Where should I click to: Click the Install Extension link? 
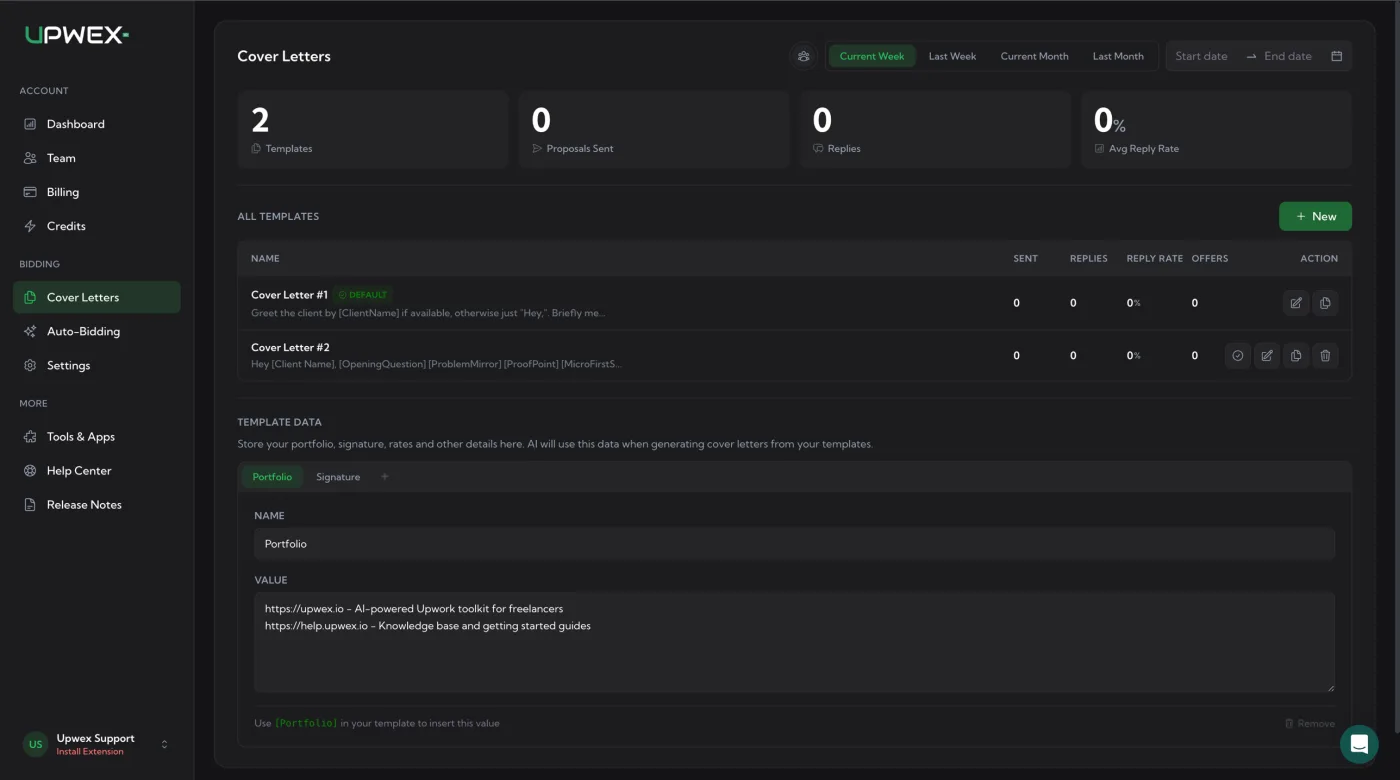pos(90,752)
